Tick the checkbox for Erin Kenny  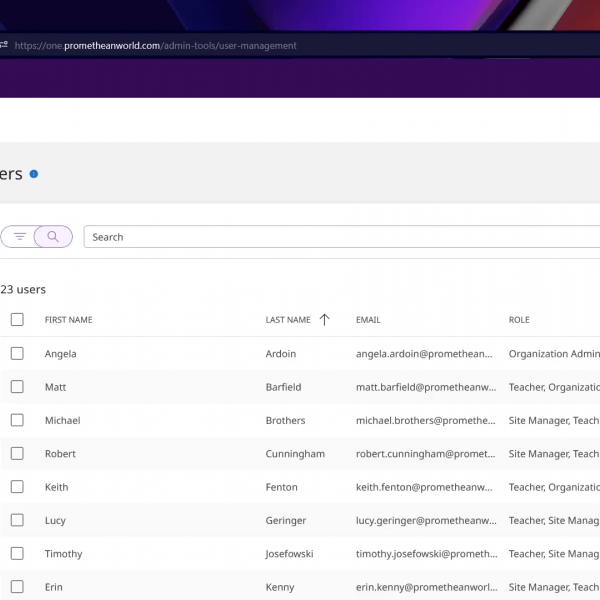(17, 587)
